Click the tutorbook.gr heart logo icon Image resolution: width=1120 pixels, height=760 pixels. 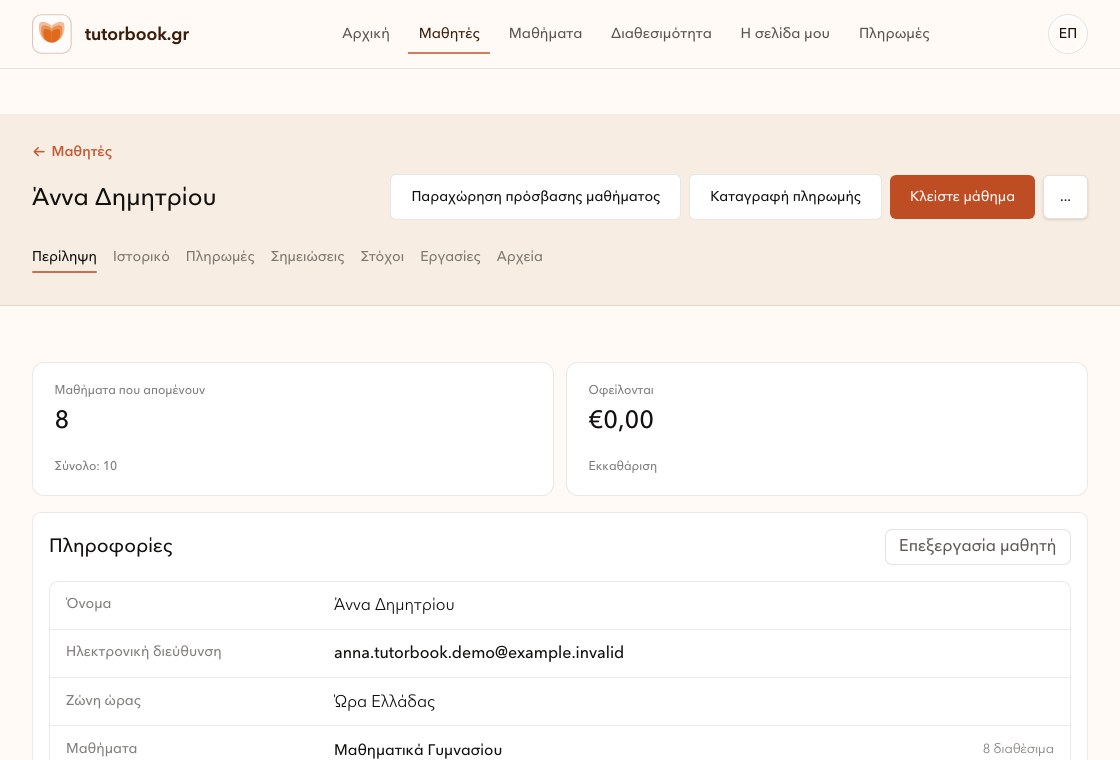pos(51,34)
